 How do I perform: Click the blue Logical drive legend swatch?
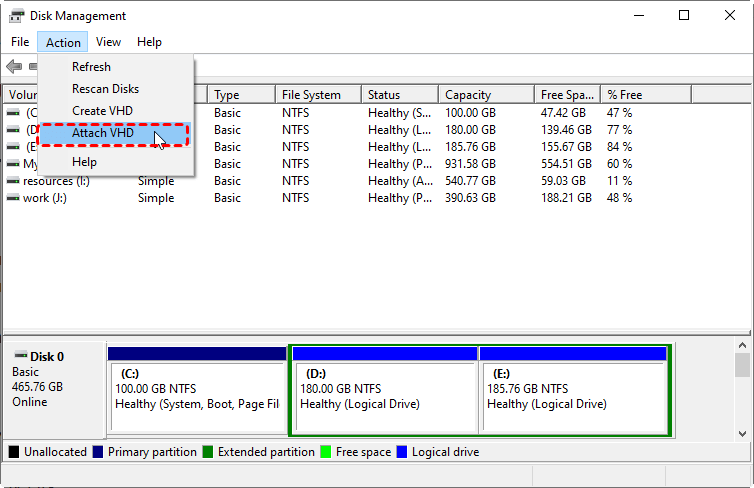402,452
